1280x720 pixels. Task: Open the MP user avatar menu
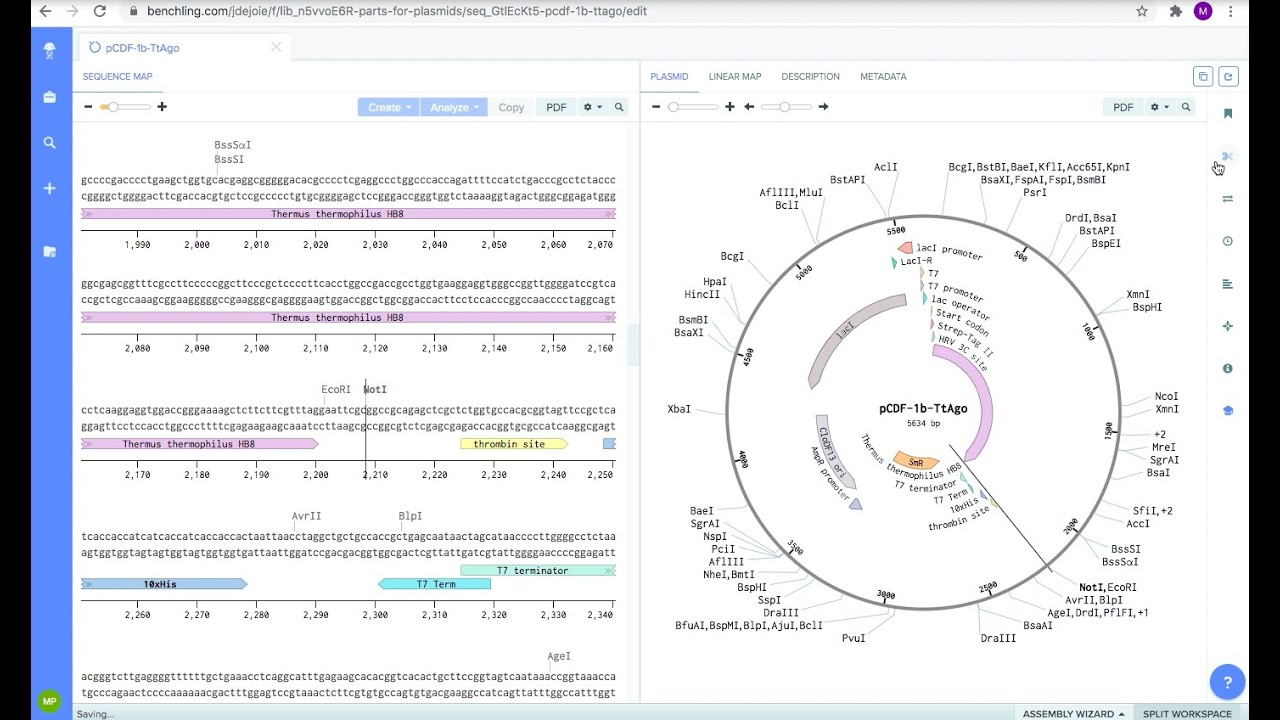[x=49, y=701]
